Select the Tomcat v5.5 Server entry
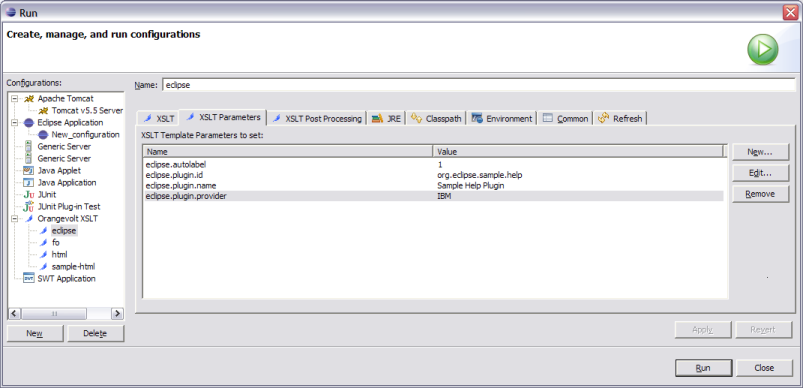803x388 pixels. point(87,111)
